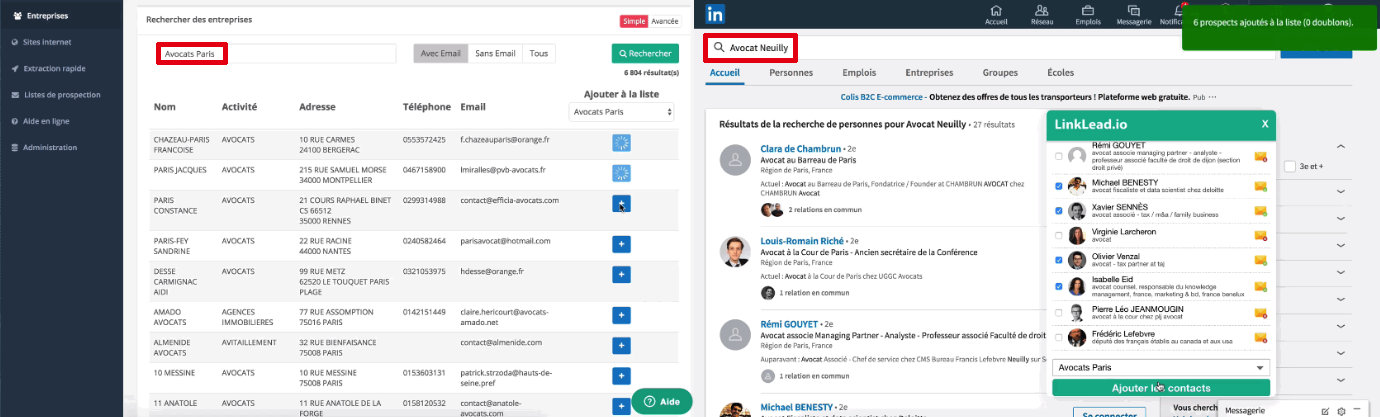1380x417 pixels.
Task: Filter results by Avec Email
Action: 441,53
